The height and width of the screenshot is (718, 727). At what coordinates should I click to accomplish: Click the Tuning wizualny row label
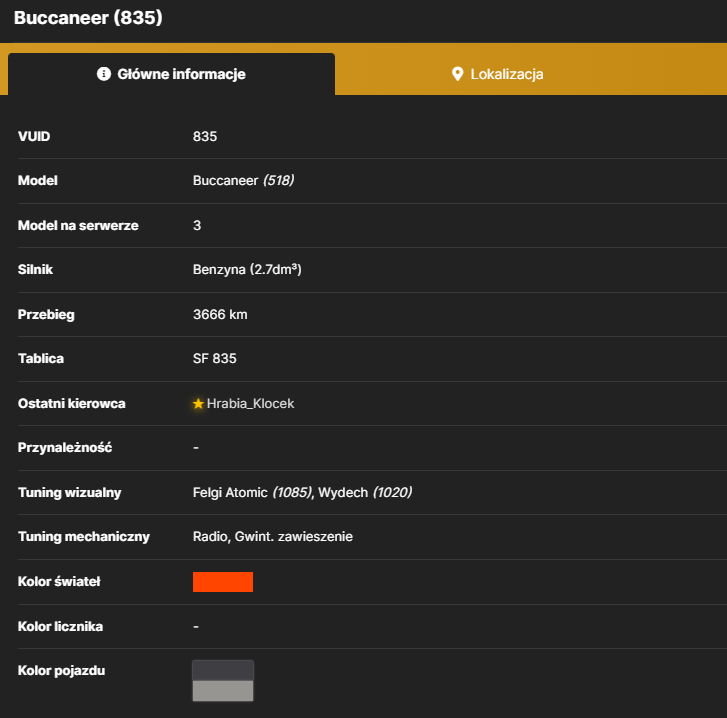point(70,492)
